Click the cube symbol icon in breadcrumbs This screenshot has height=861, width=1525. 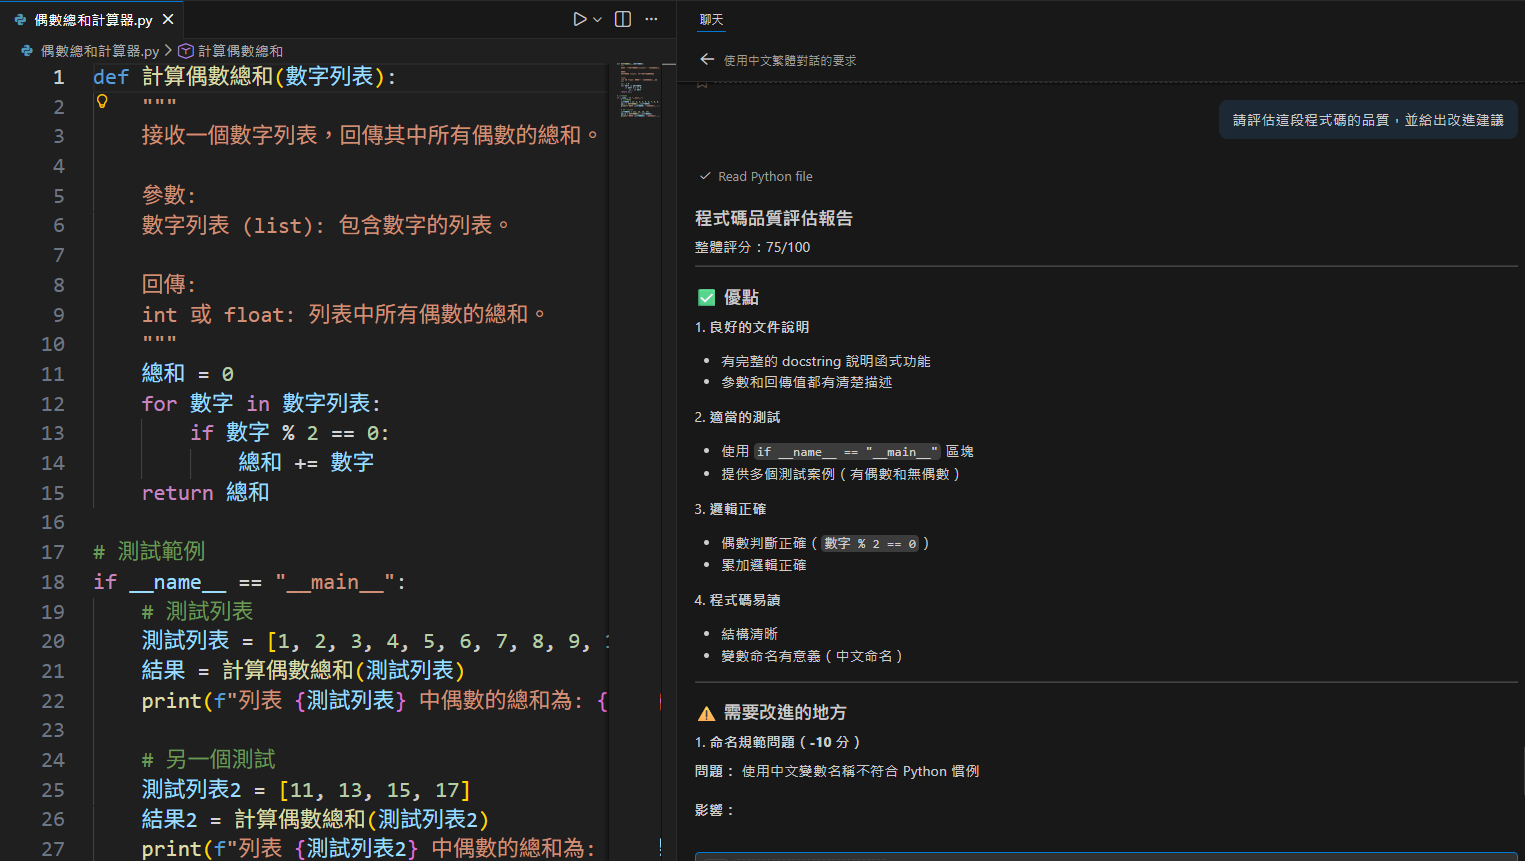point(186,51)
